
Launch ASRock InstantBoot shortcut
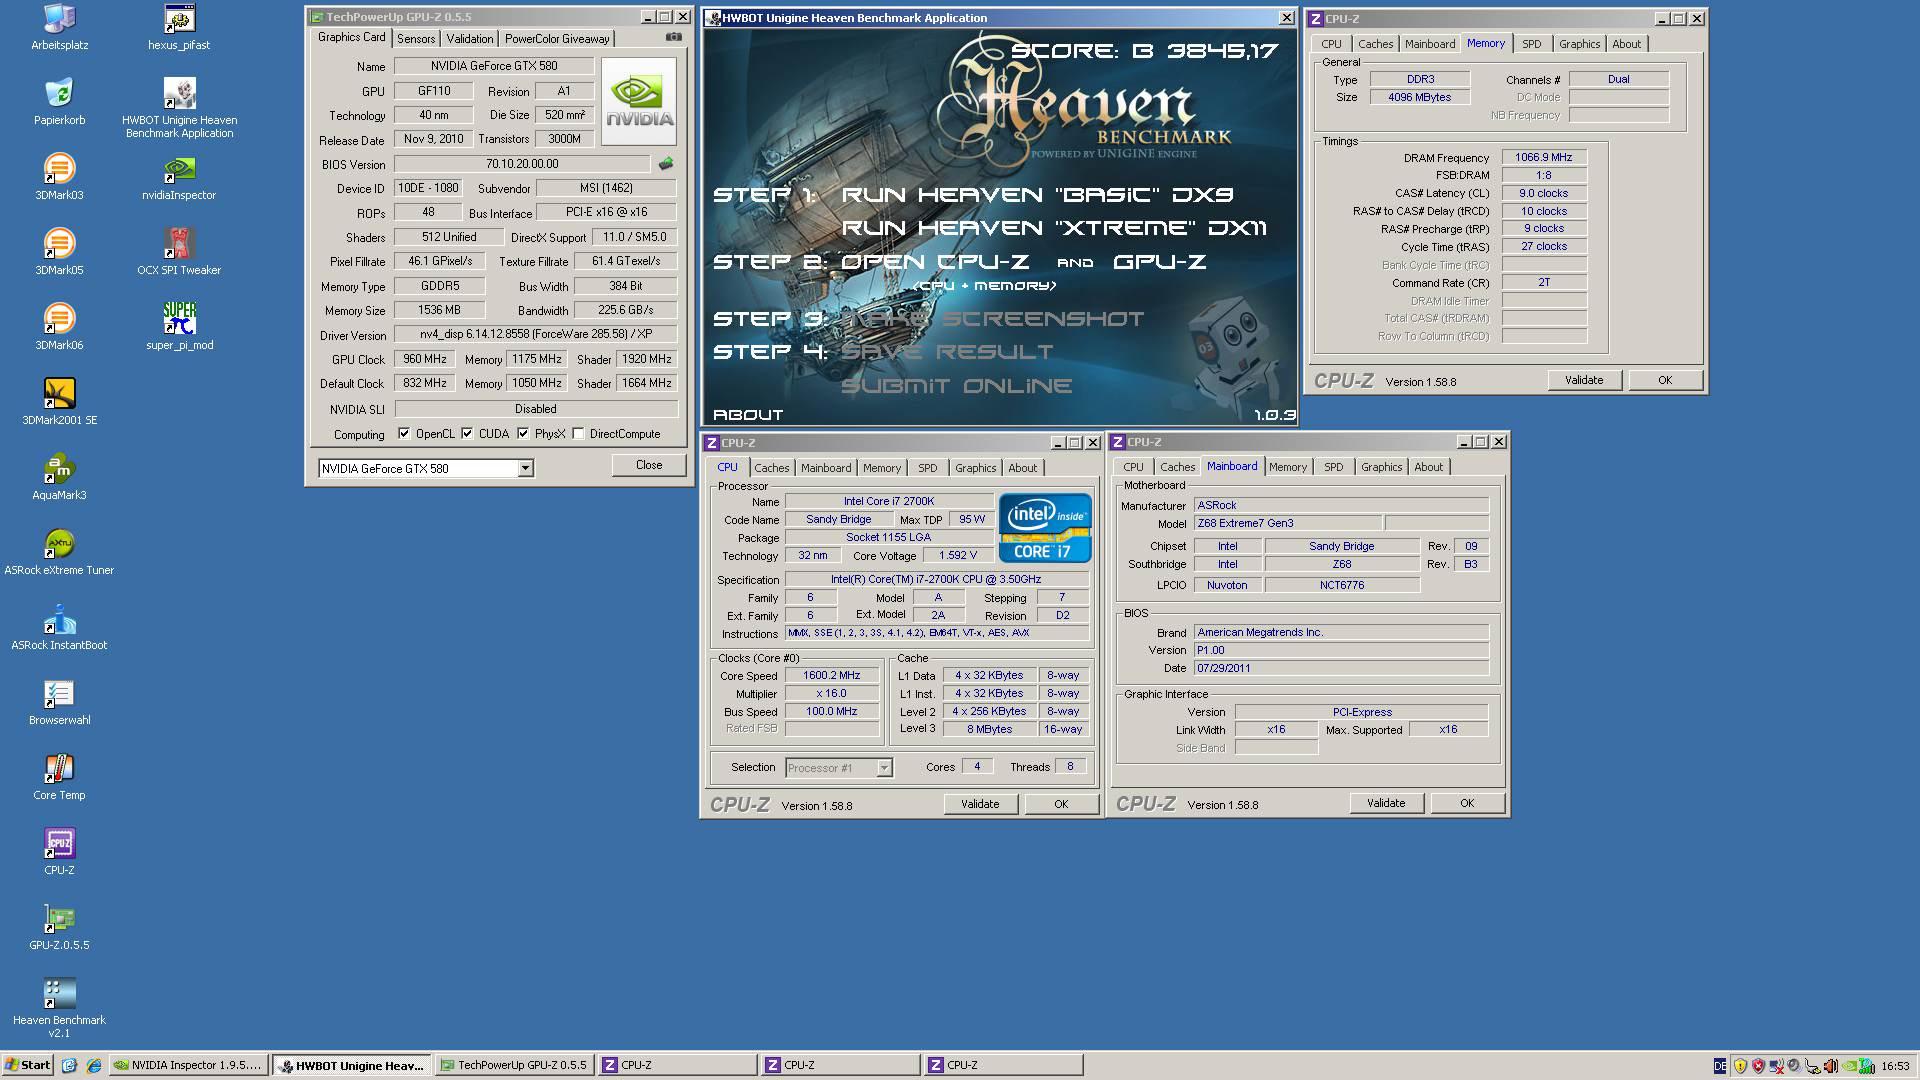(x=59, y=627)
